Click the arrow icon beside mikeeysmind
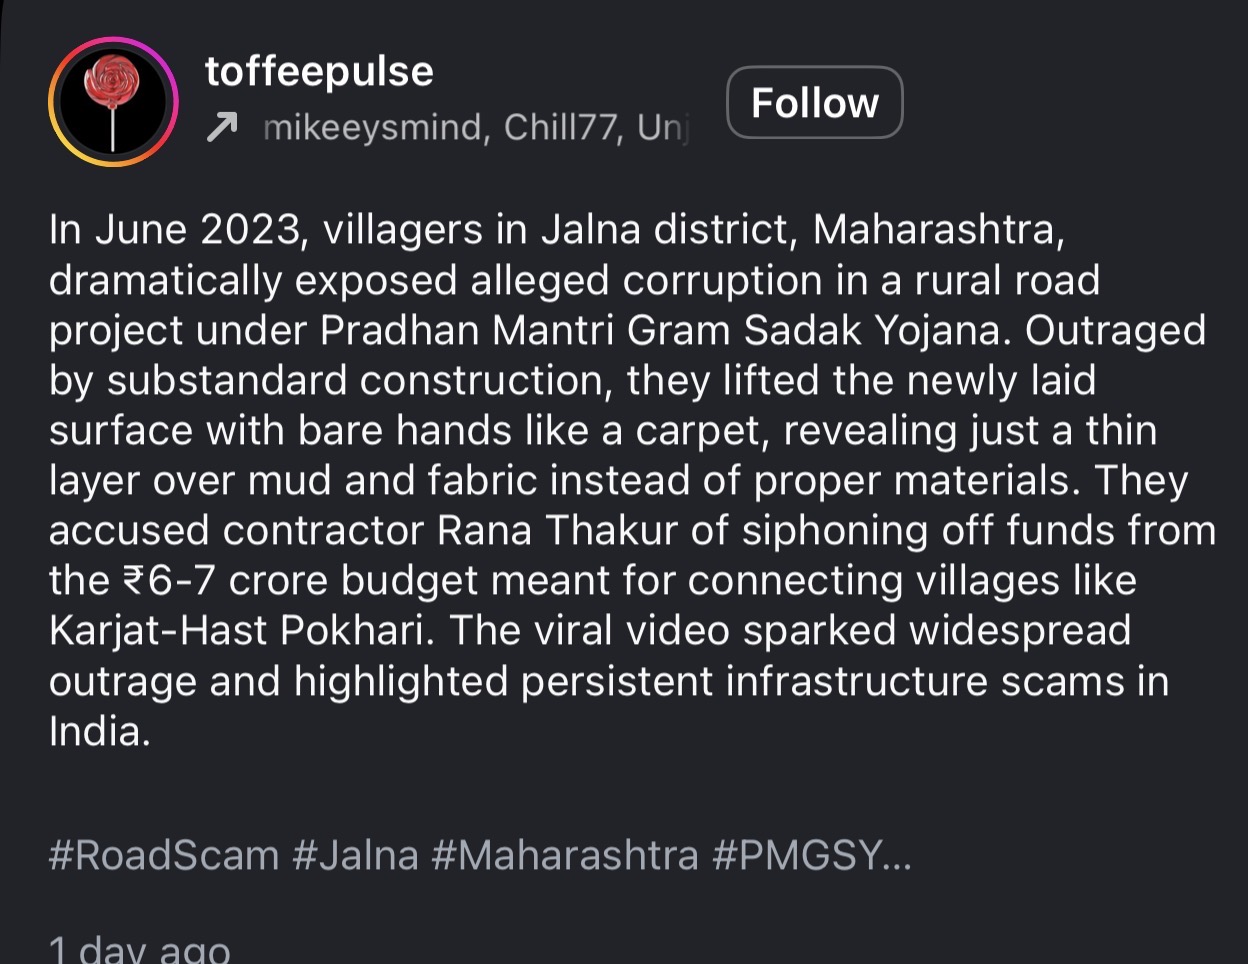The image size is (1248, 964). [222, 127]
